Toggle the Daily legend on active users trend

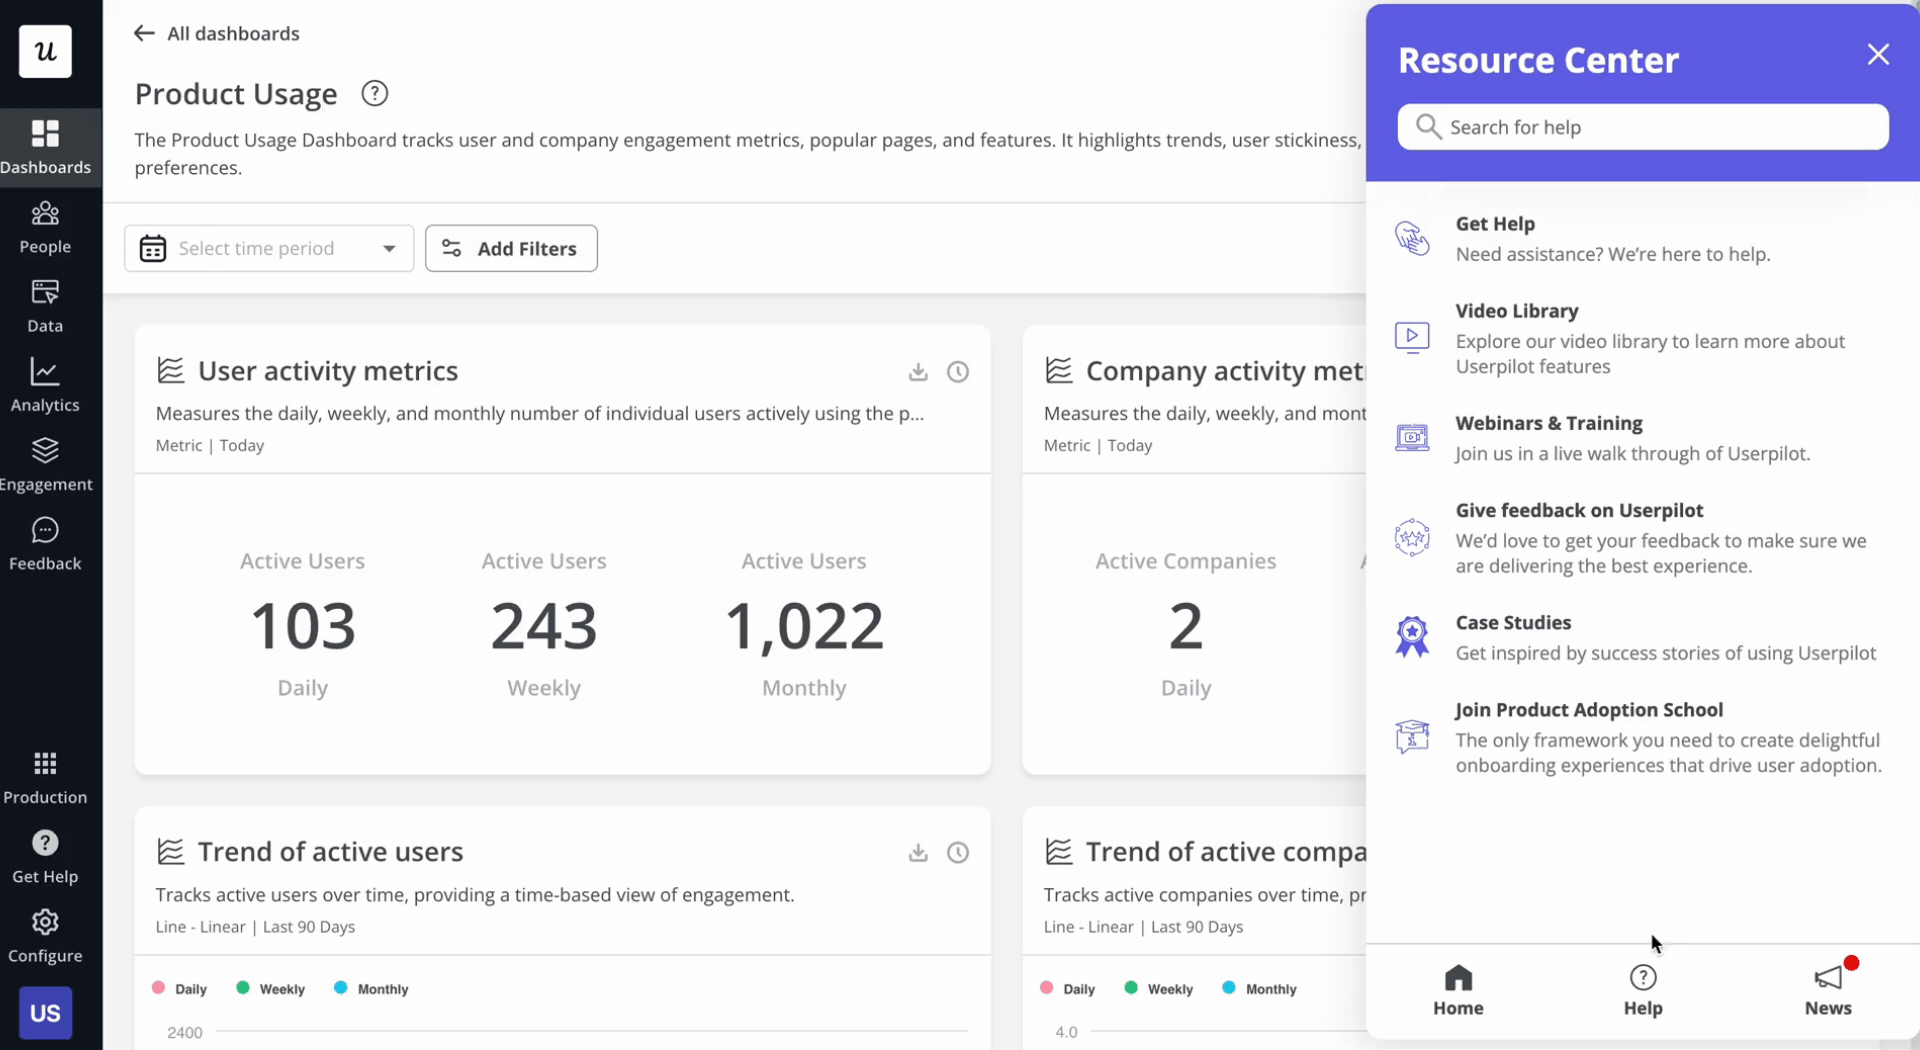(x=180, y=988)
